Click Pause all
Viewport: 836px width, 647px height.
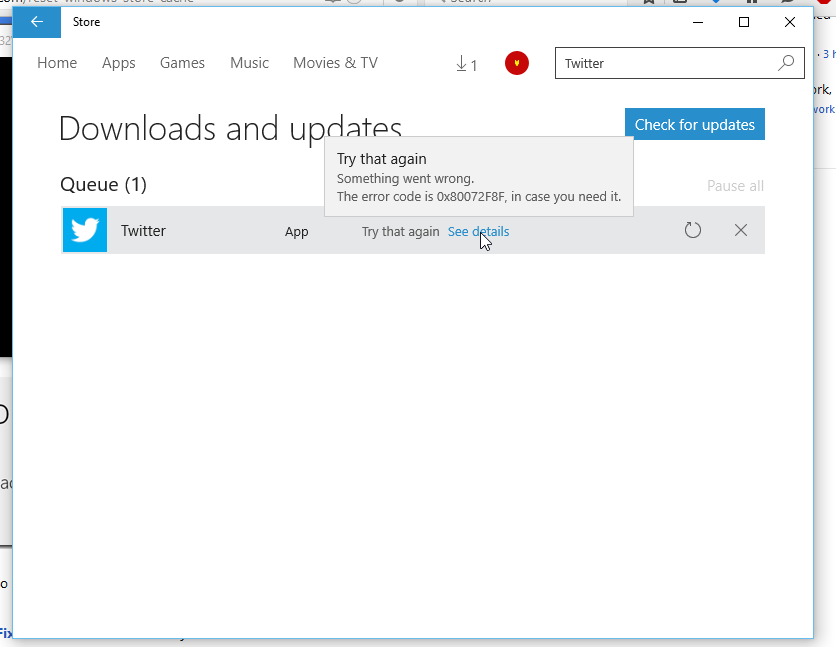coord(735,185)
